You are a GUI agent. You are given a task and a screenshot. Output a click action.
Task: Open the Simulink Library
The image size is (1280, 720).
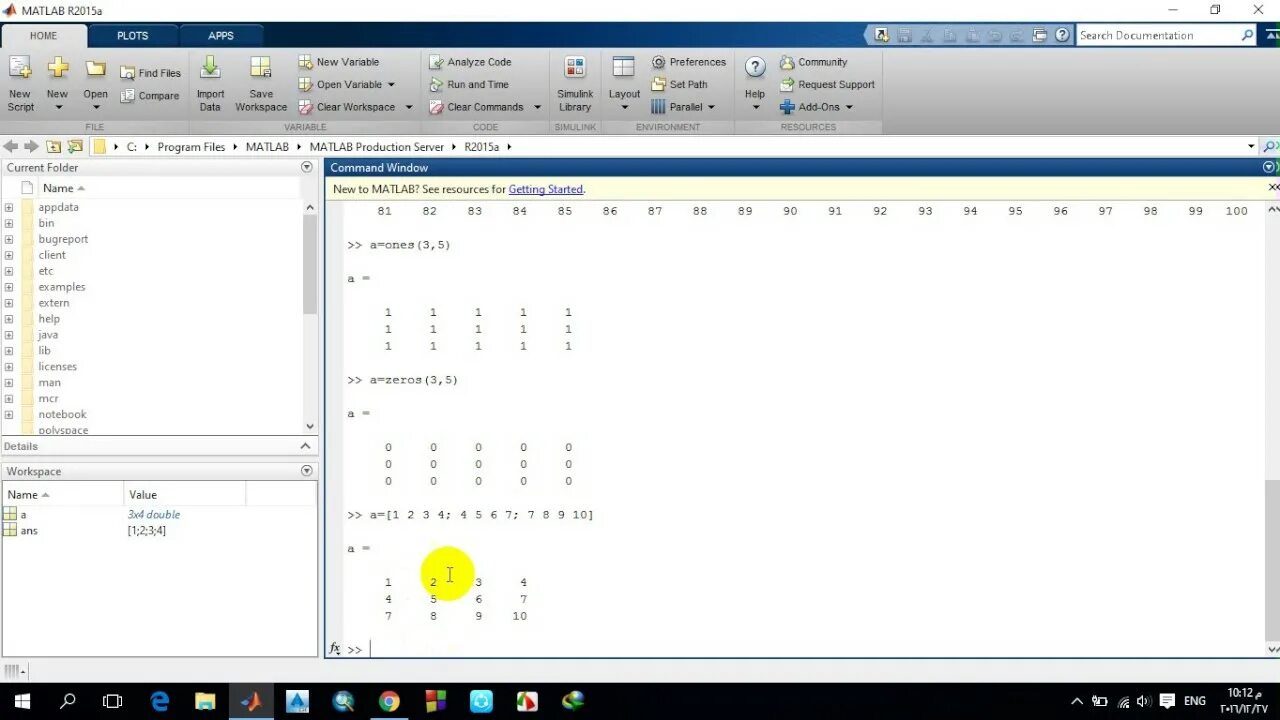click(575, 84)
